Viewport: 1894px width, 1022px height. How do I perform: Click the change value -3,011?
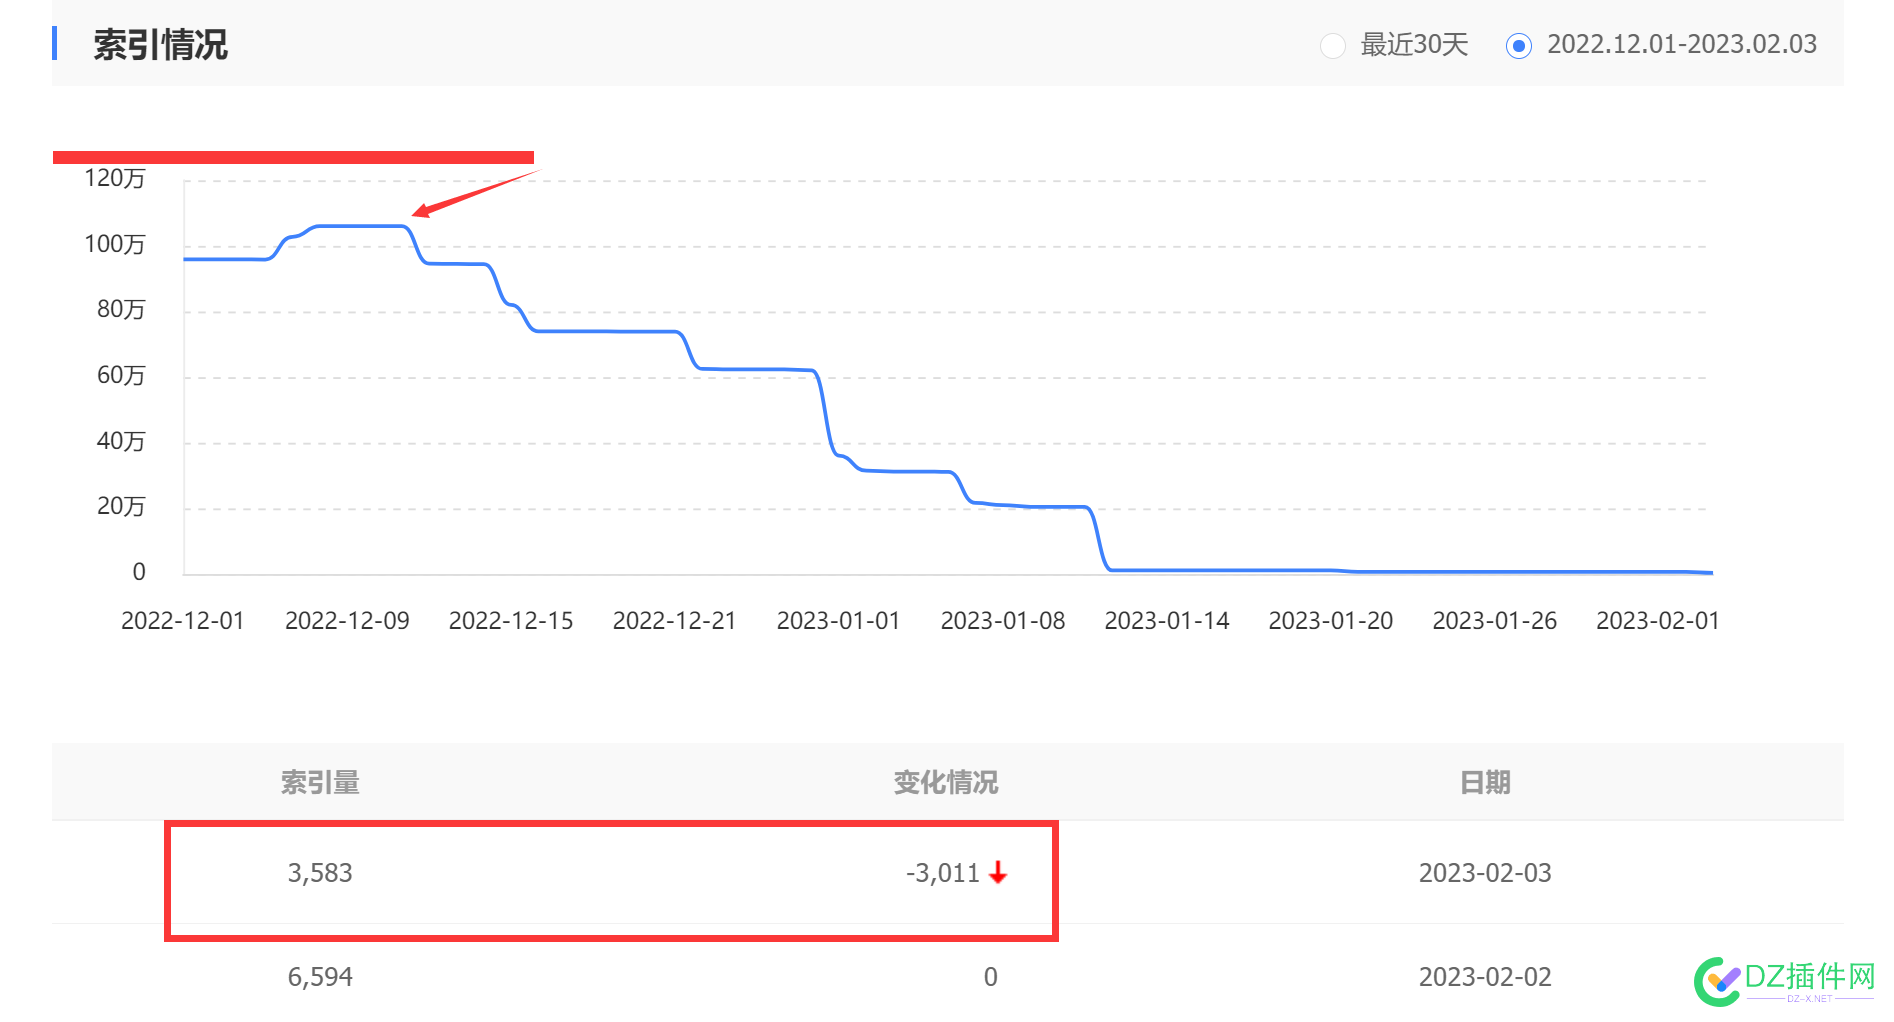click(x=943, y=873)
